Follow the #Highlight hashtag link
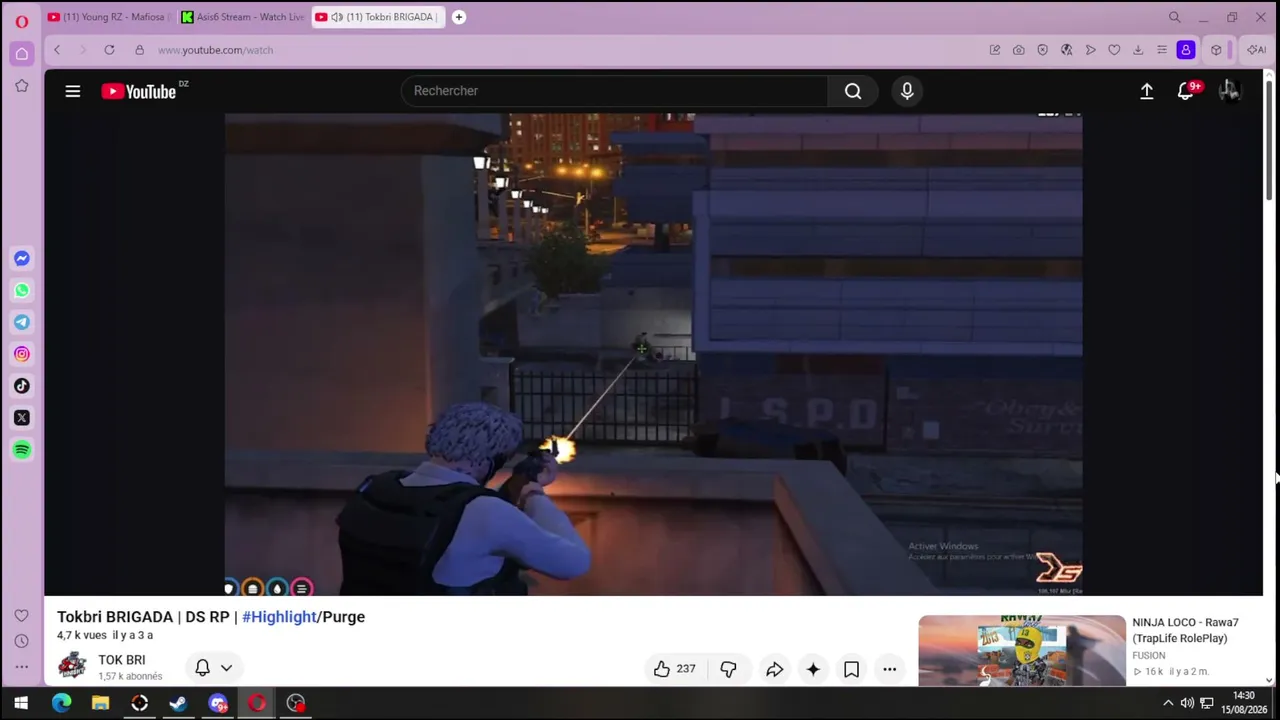Screen dimensions: 1280x720 (x=279, y=617)
